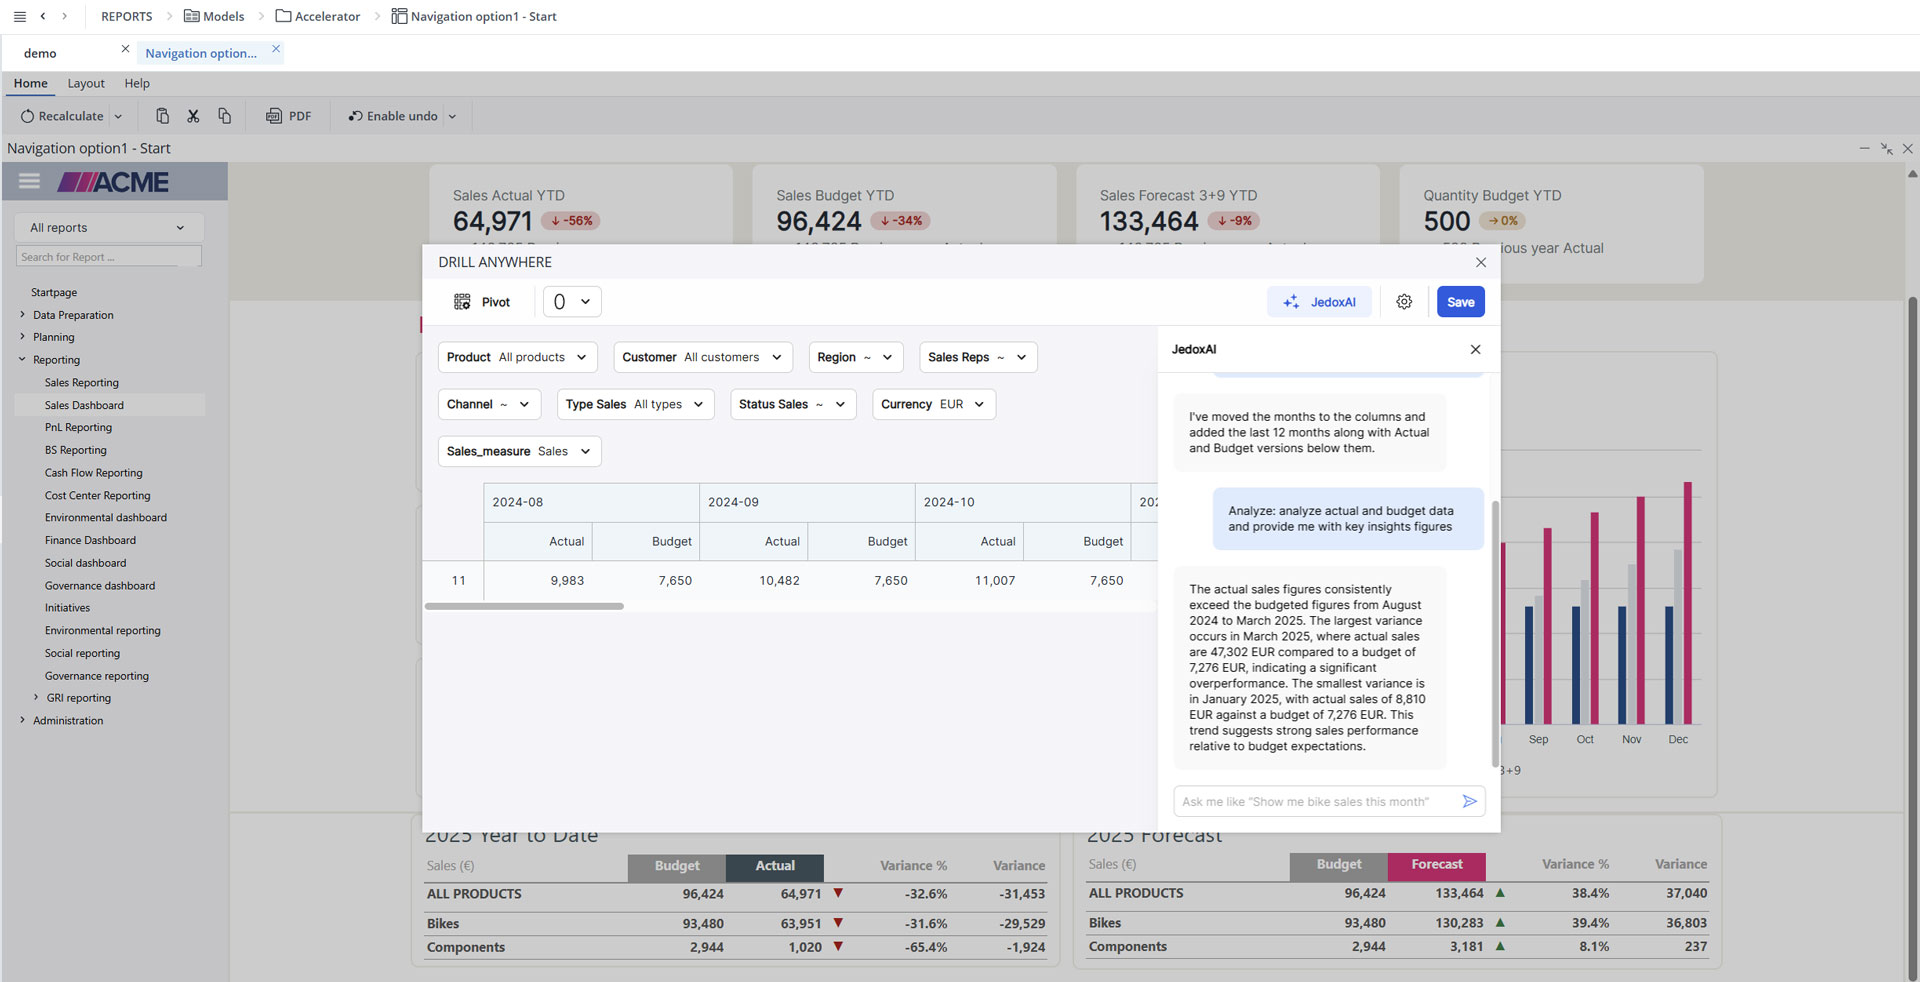Viewport: 1920px width, 982px height.
Task: Click the Save button
Action: 1461,302
